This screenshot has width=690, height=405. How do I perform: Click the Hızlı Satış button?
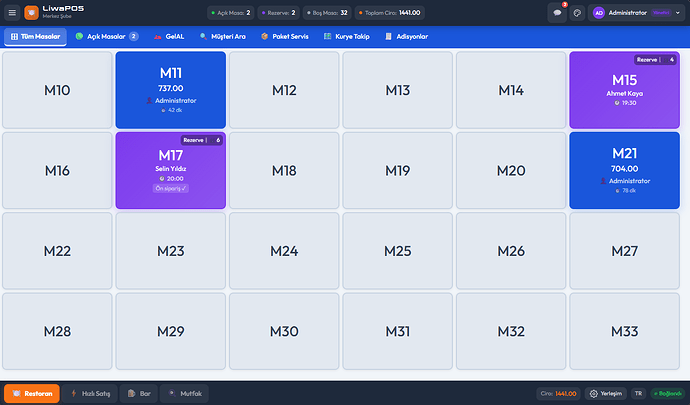90,394
